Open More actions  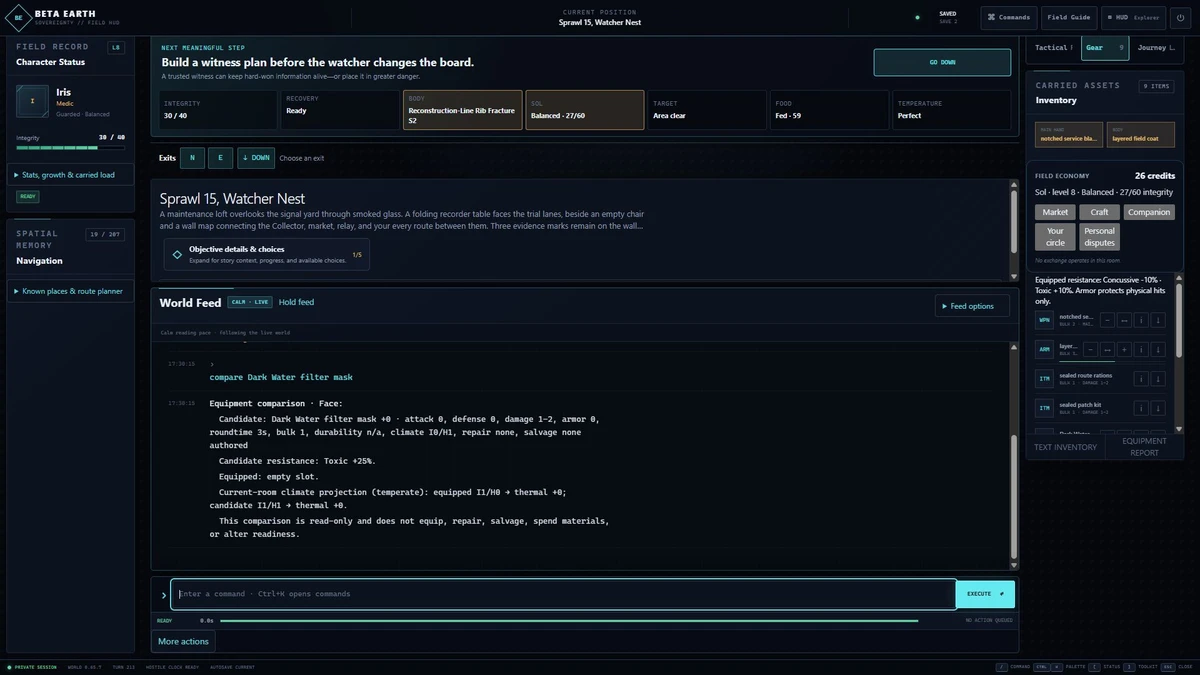183,641
